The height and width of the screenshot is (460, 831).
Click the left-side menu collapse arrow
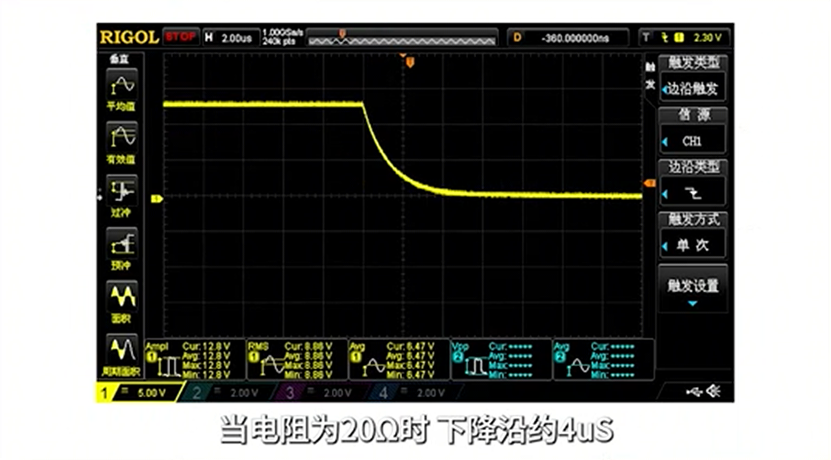pos(100,196)
